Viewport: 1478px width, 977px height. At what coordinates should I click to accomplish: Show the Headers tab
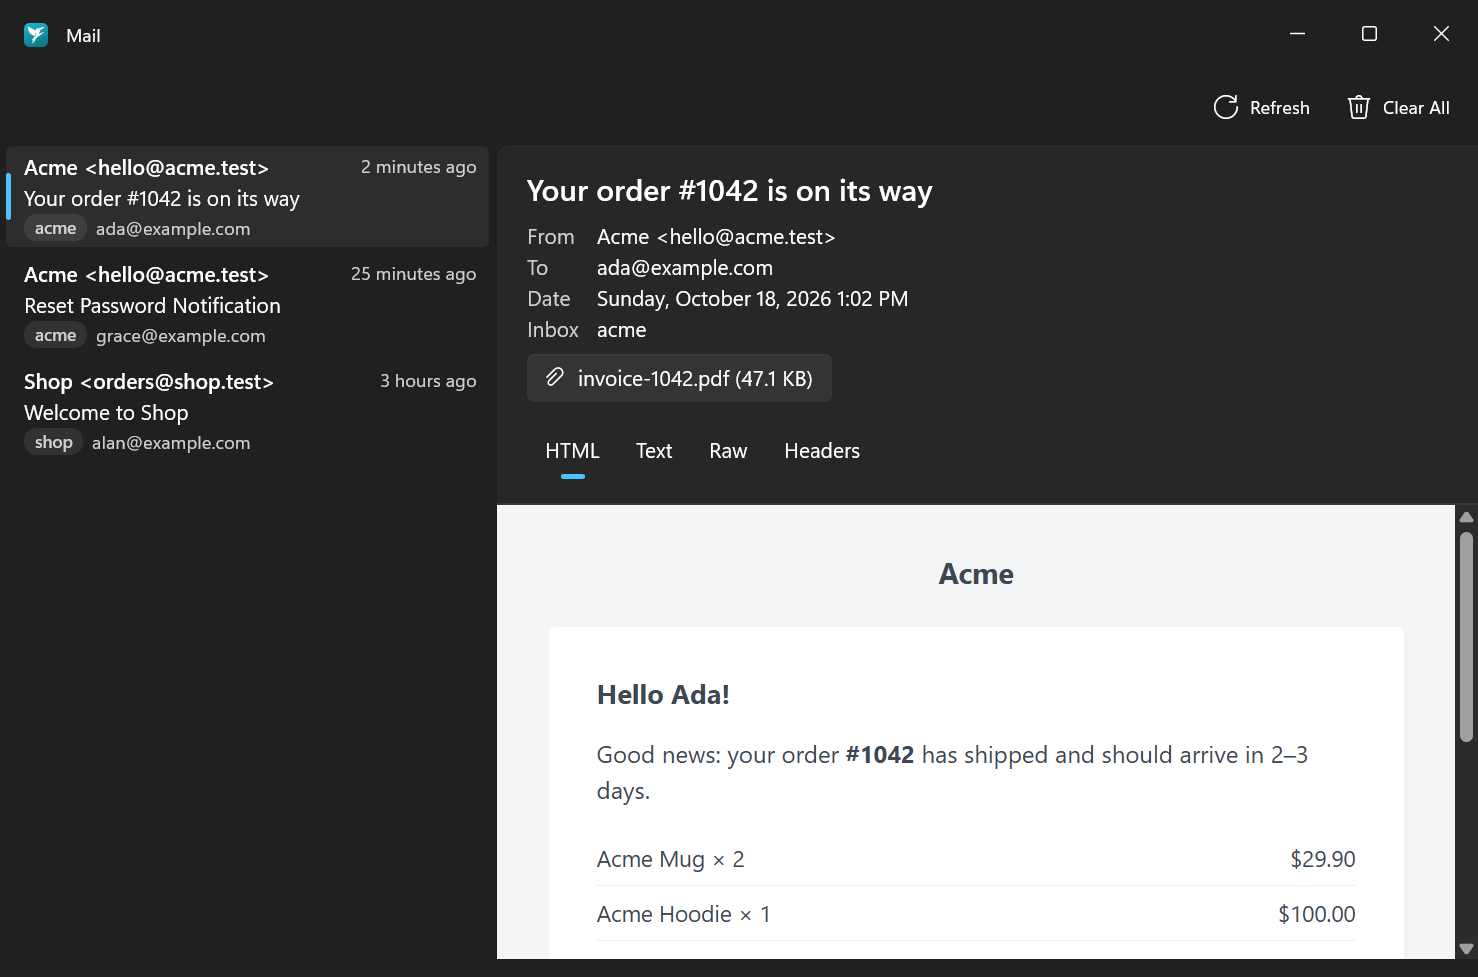(822, 451)
